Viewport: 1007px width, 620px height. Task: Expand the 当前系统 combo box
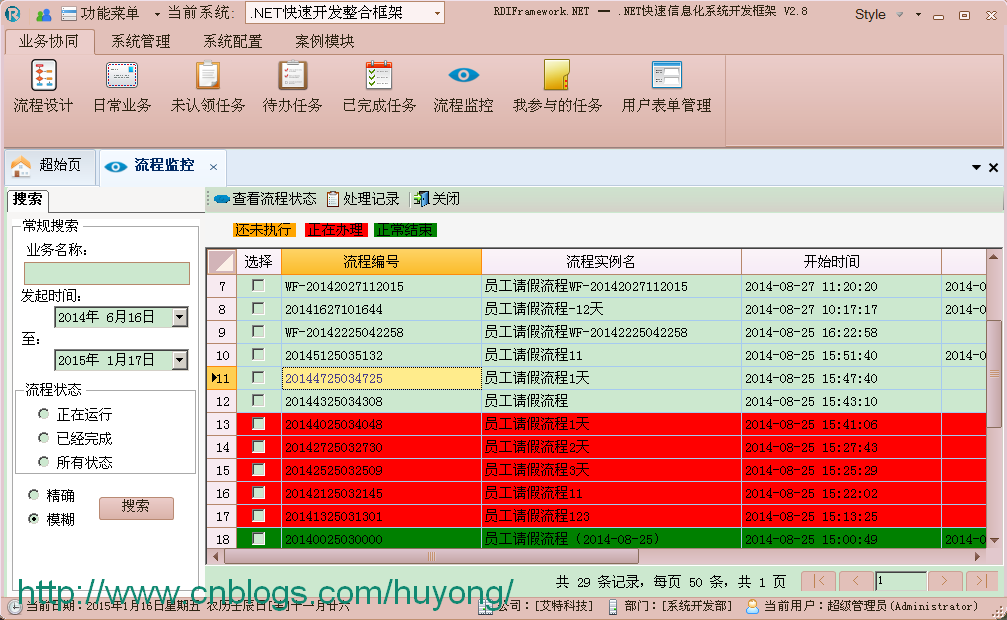[437, 13]
